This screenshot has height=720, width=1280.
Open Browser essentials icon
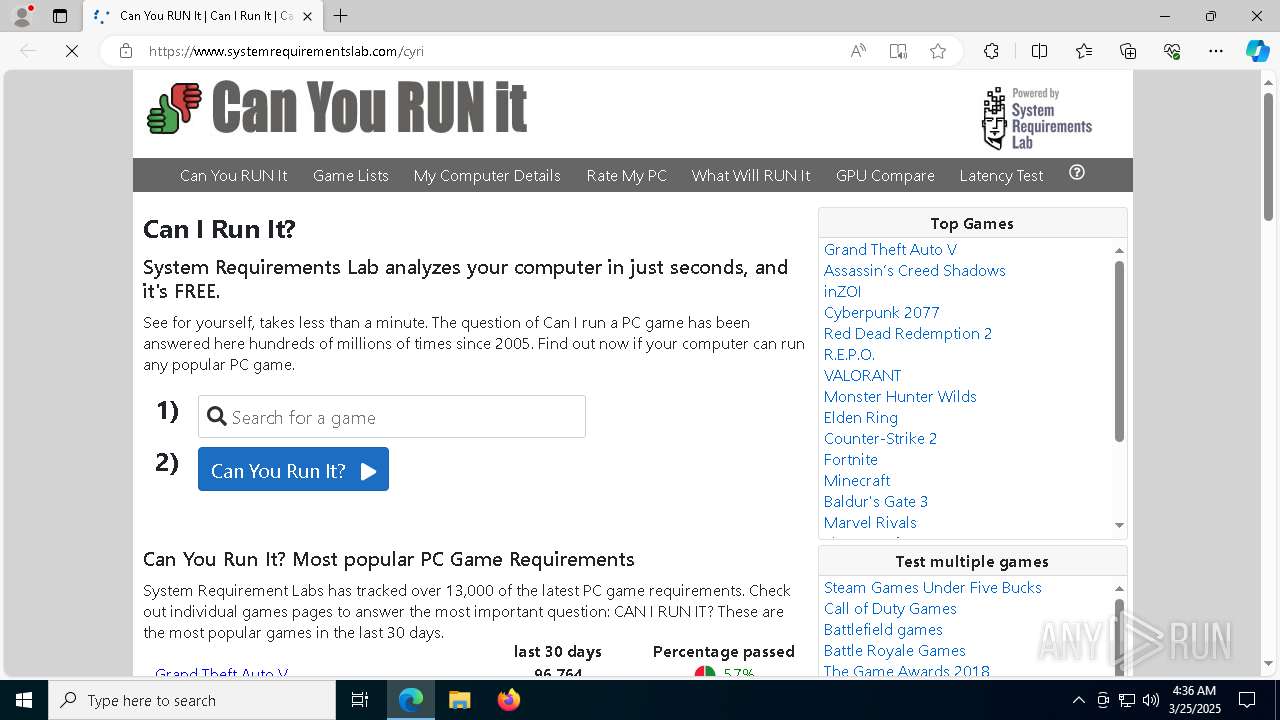pos(1172,51)
